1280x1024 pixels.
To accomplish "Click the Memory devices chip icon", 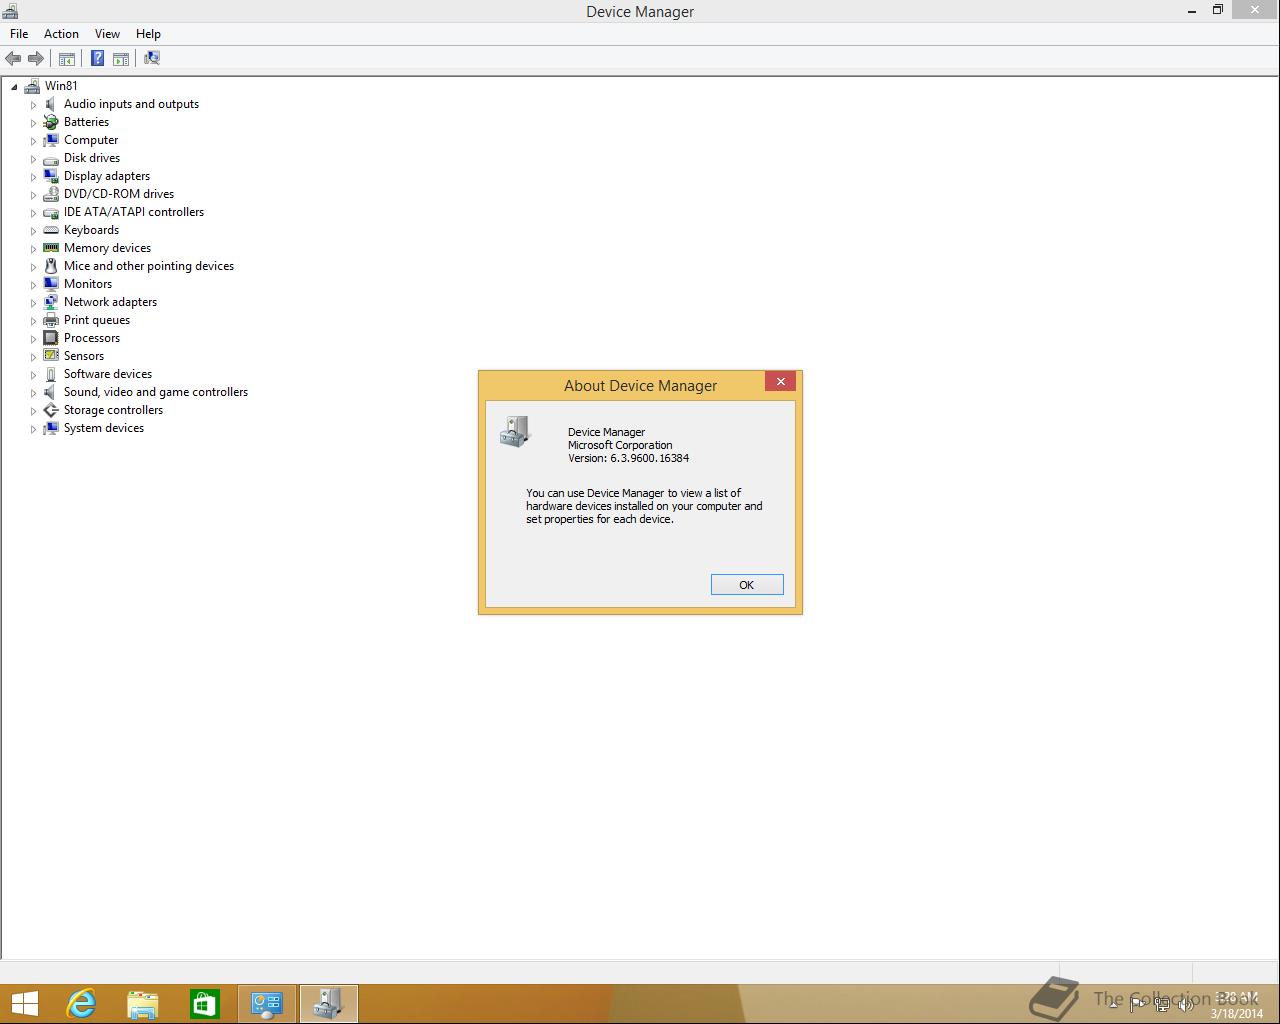I will 51,248.
